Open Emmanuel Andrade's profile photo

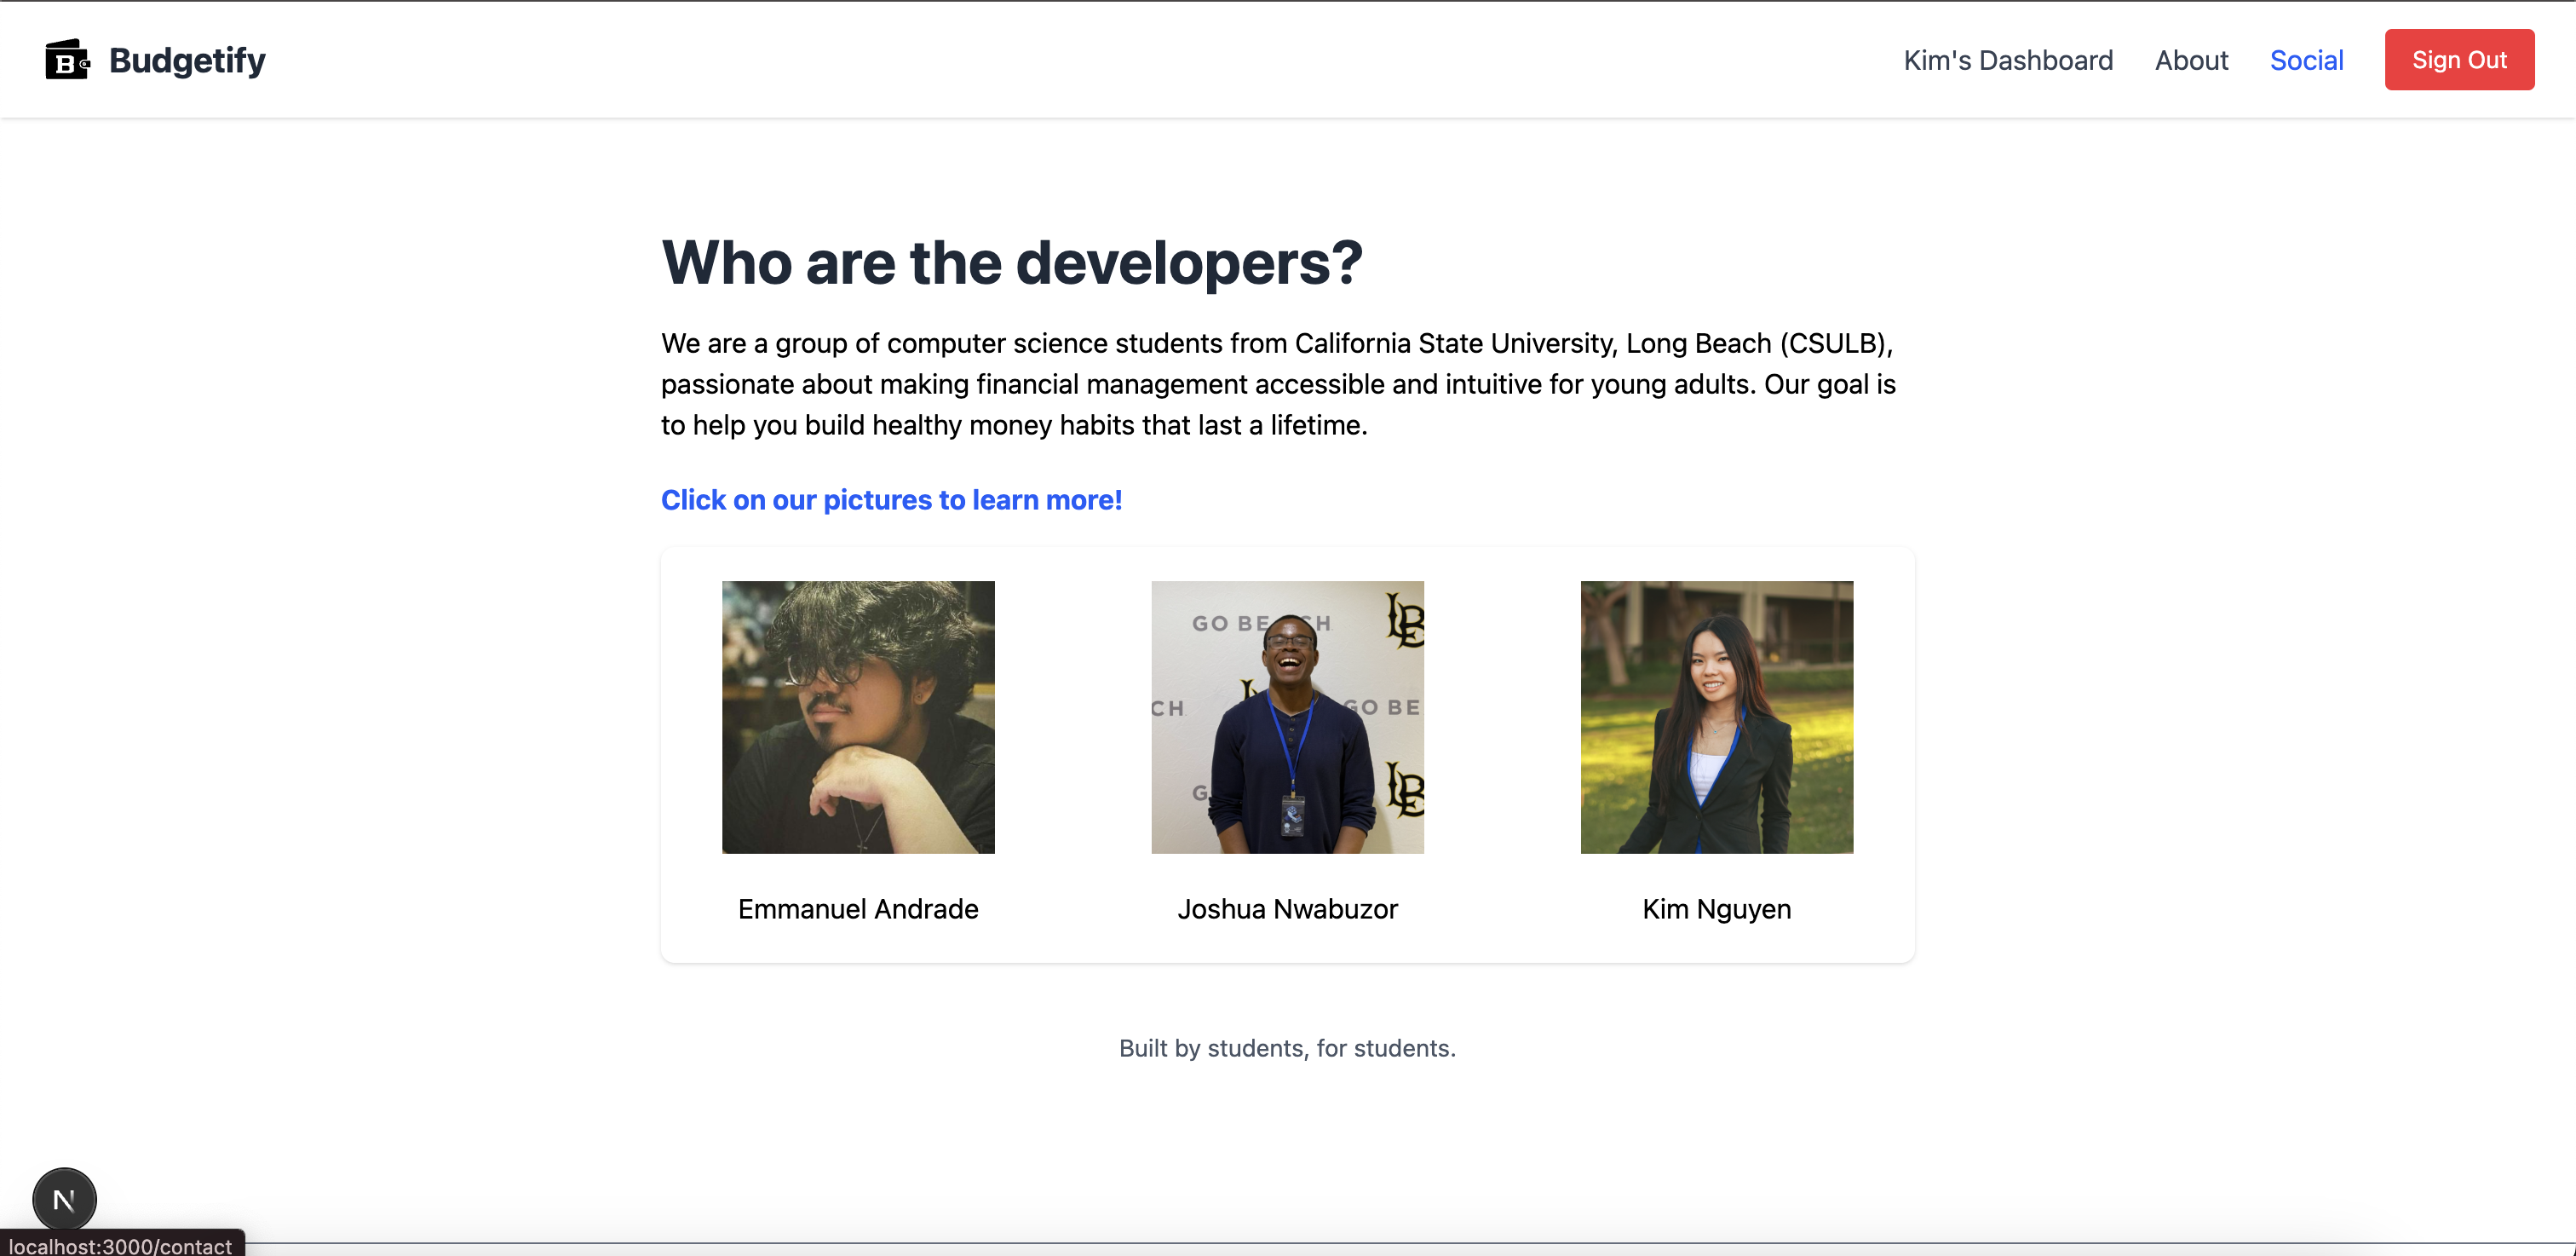tap(858, 717)
